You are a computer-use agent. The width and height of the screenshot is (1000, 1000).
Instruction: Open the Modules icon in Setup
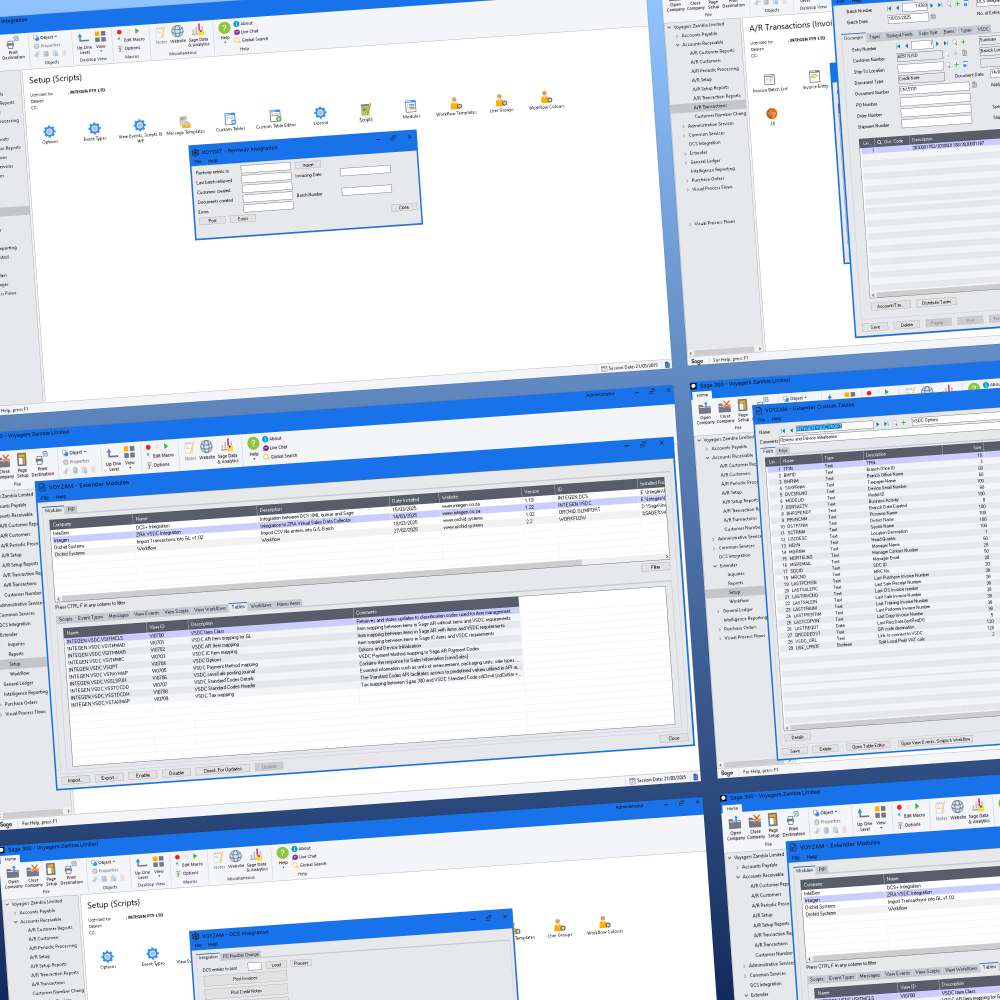coord(411,106)
